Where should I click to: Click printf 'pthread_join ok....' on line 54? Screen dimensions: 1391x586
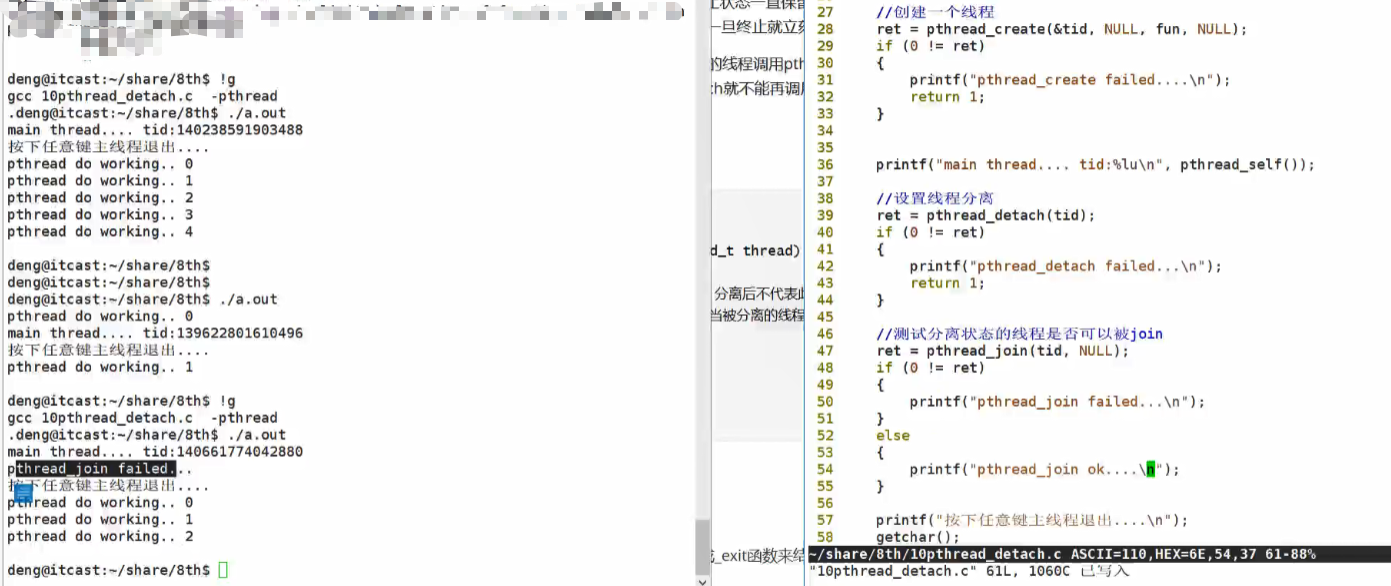[1045, 469]
